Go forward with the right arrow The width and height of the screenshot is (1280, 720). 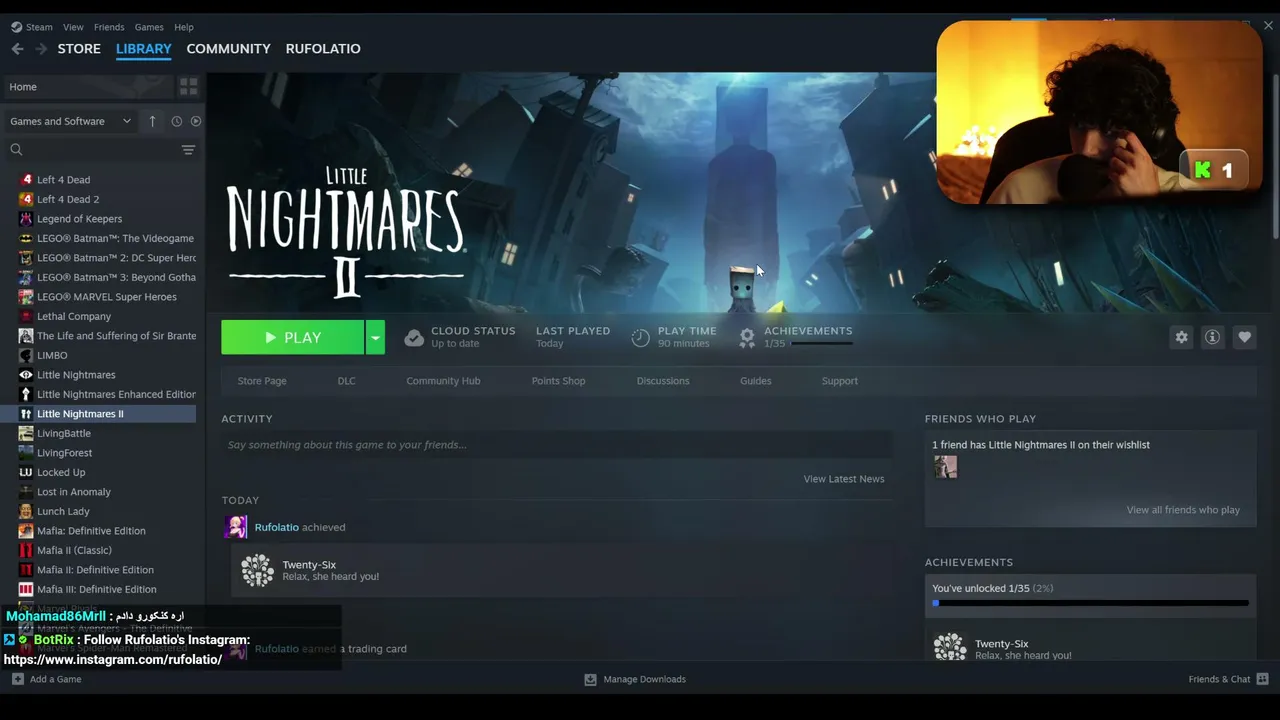41,48
